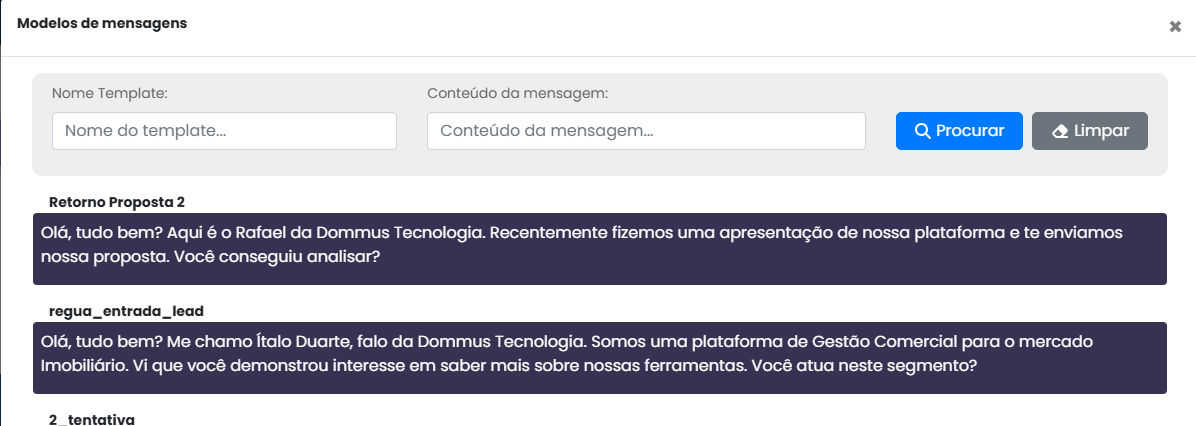Focus the Conteúdo da mensagem input field
This screenshot has height=426, width=1196.
(645, 131)
